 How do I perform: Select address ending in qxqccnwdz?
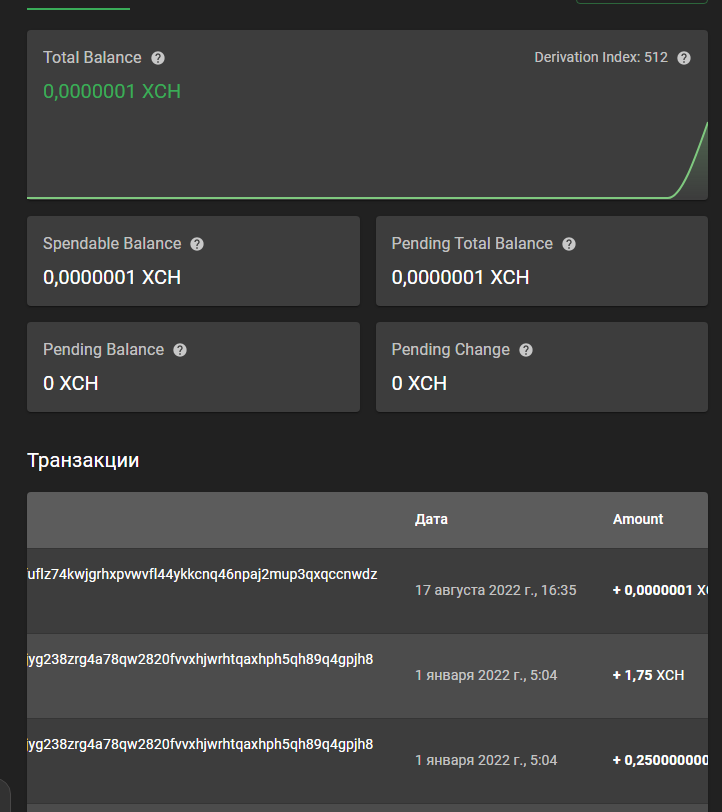tap(202, 574)
